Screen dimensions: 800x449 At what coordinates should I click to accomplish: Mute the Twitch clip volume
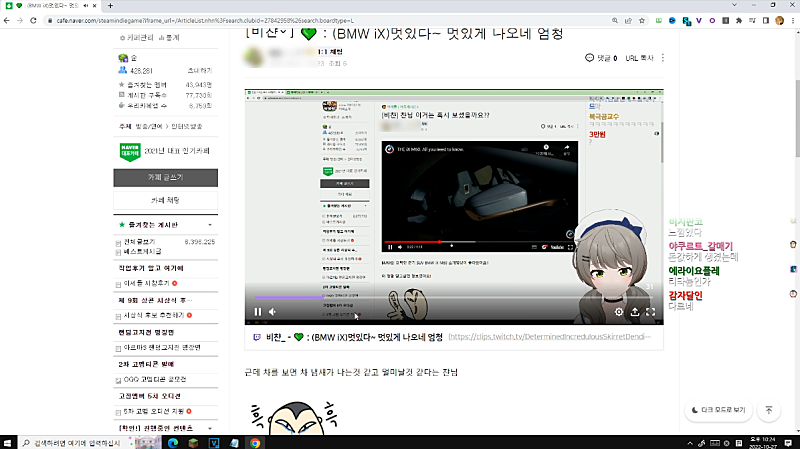pos(272,311)
